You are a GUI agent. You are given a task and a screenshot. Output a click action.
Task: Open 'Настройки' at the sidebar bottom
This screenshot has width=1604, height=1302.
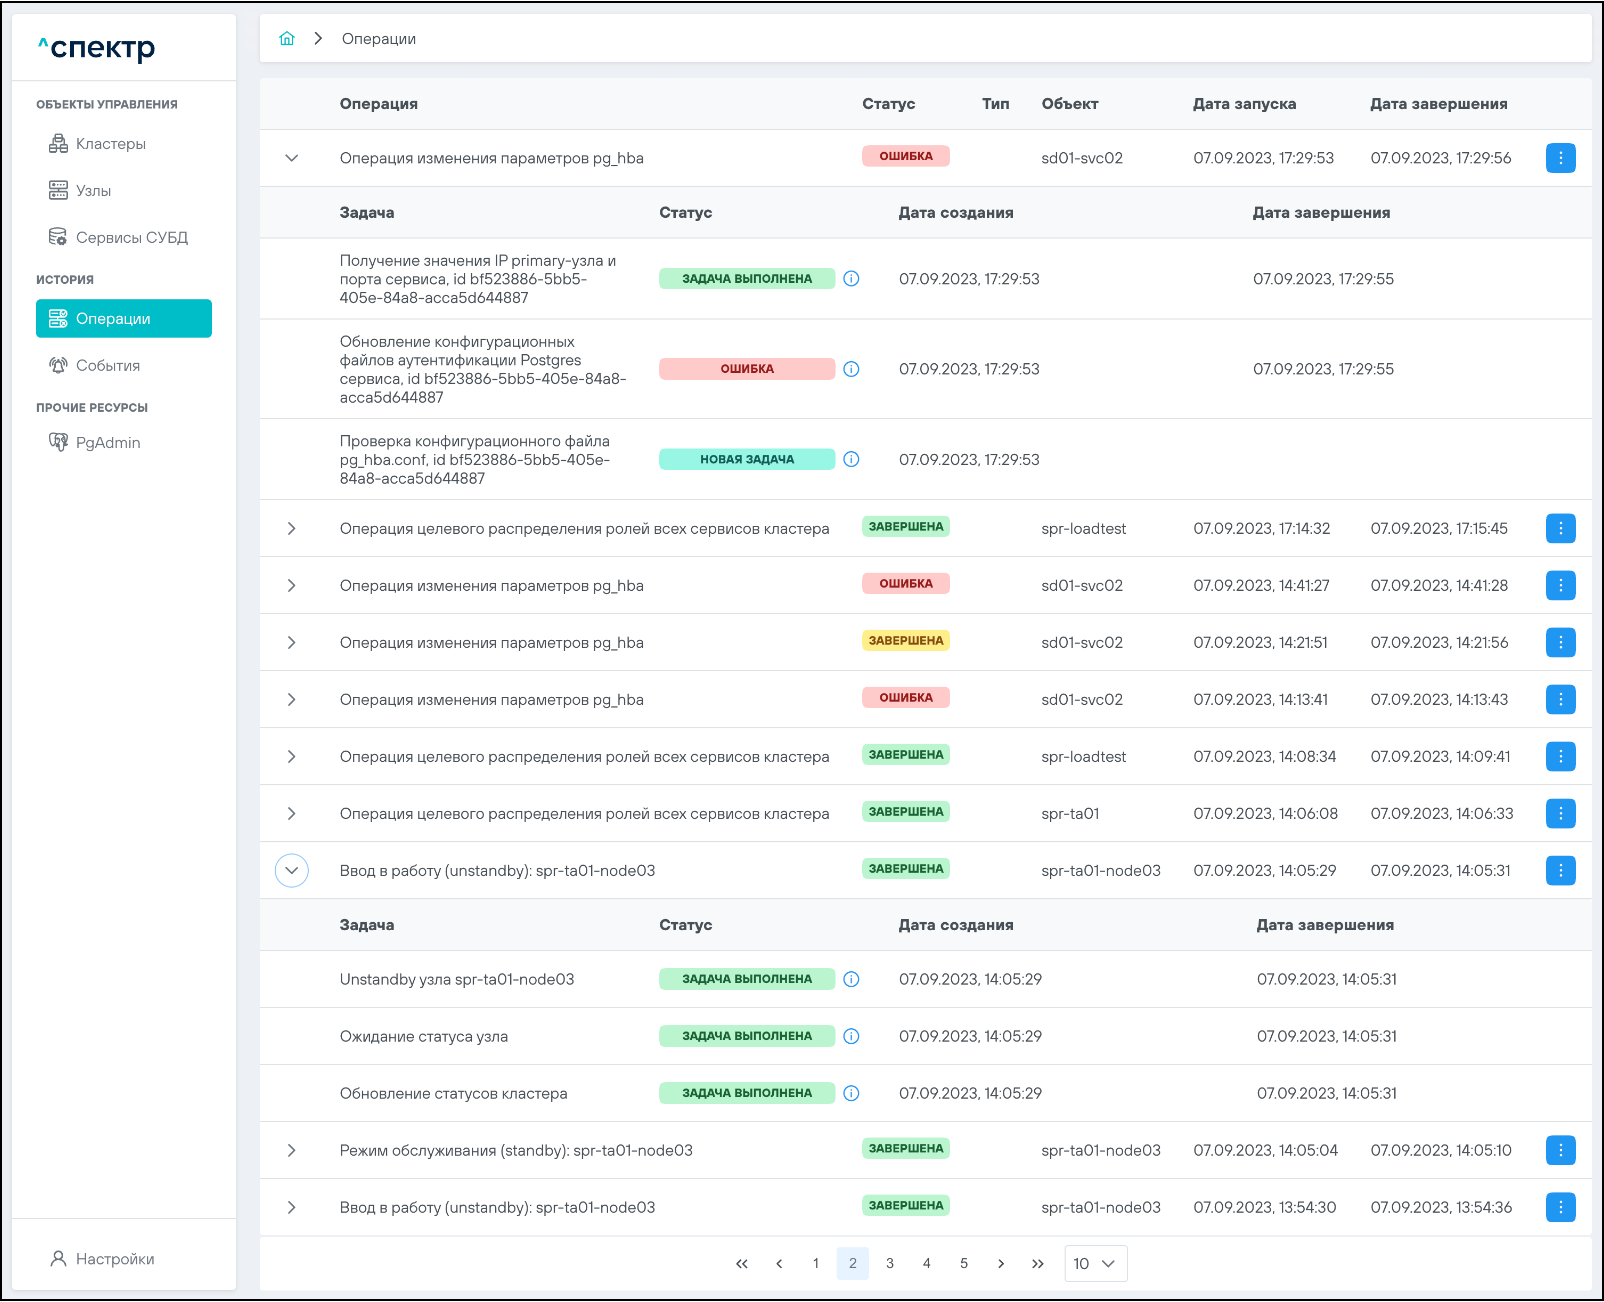click(x=114, y=1259)
